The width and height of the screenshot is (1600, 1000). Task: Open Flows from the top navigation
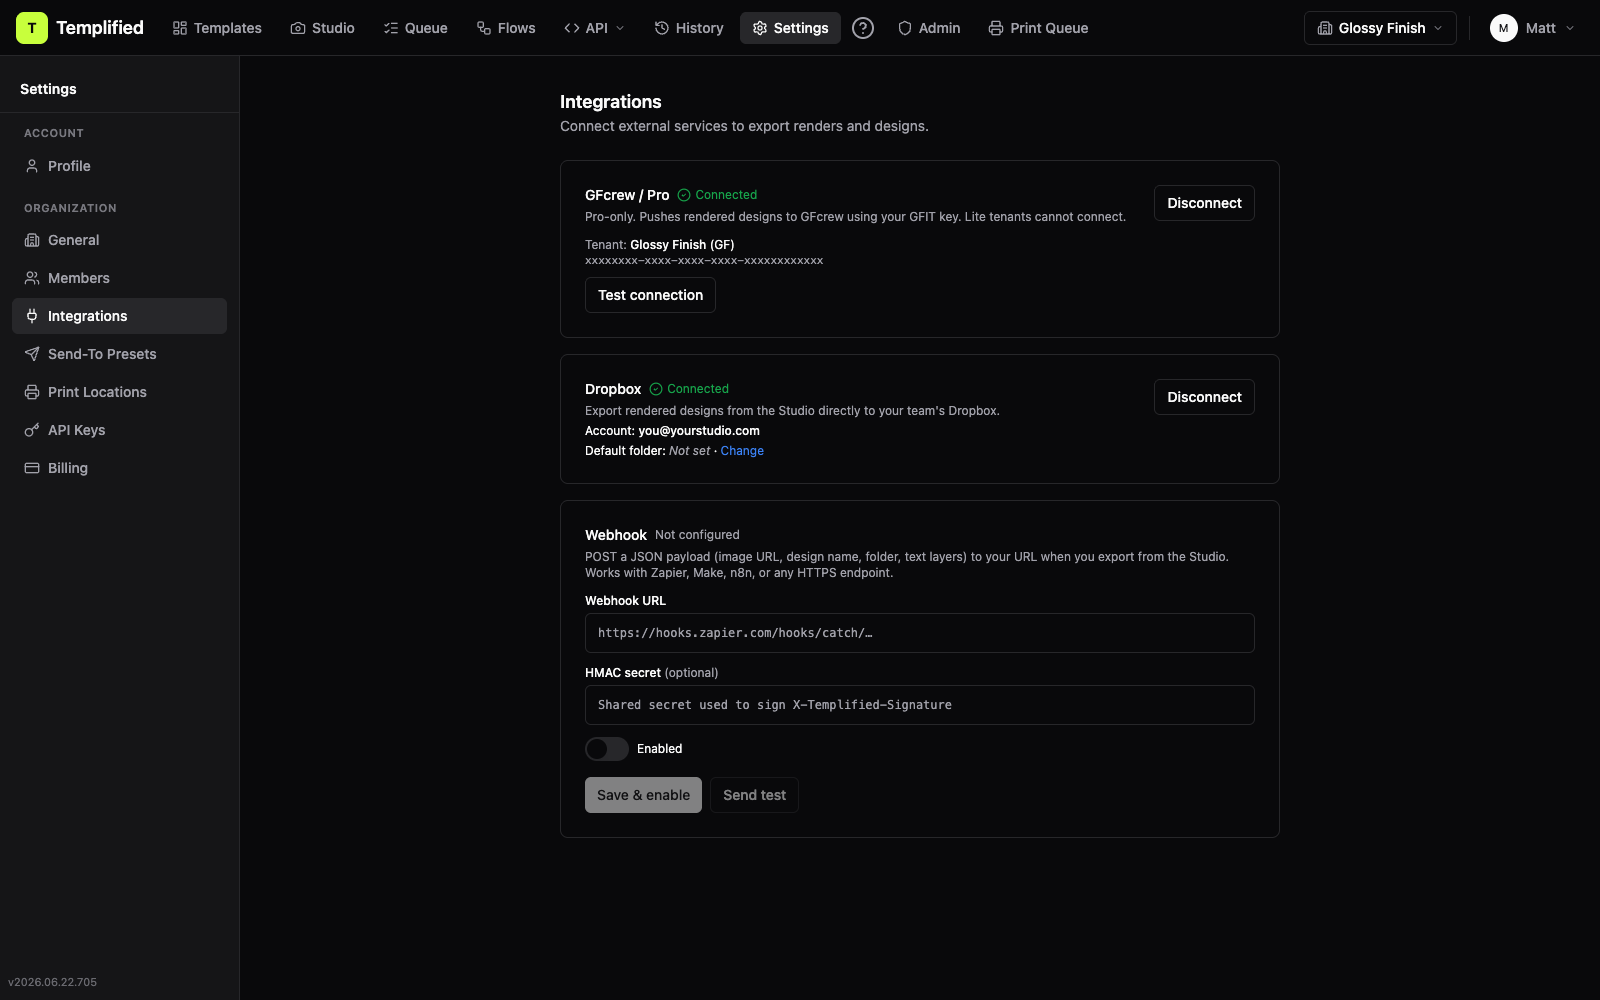[x=506, y=28]
